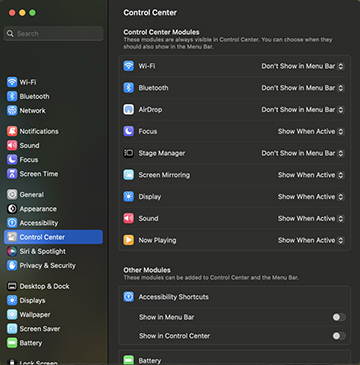The image size is (360, 365).
Task: Open the Bluetooth menu bar dropdown
Action: (302, 88)
